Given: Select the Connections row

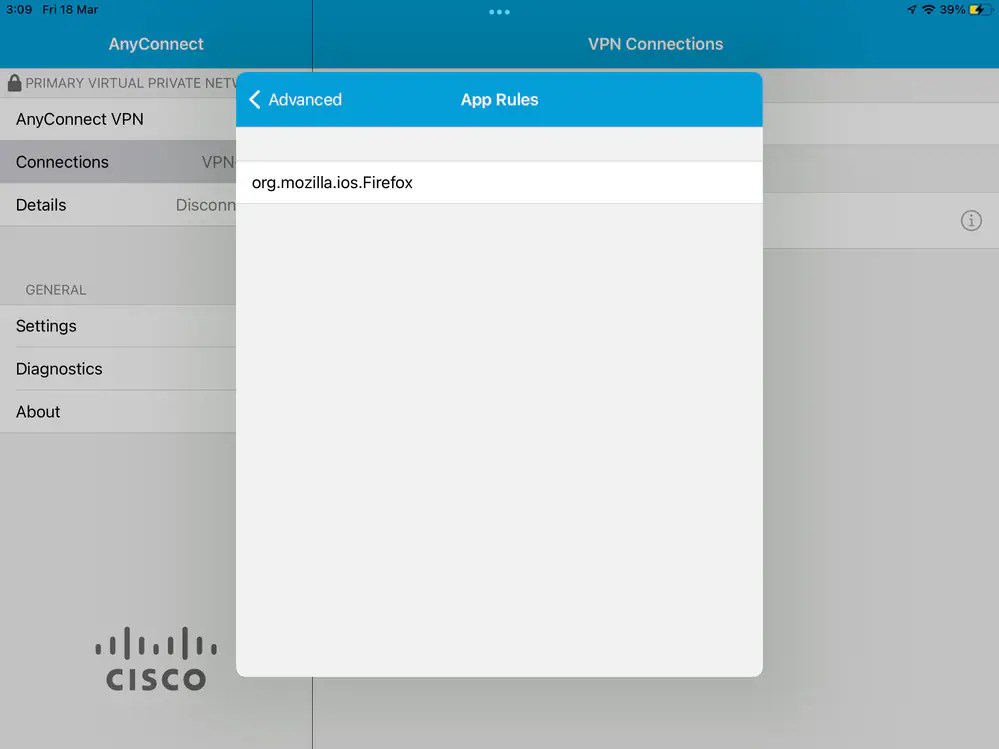Looking at the screenshot, I should pyautogui.click(x=62, y=161).
